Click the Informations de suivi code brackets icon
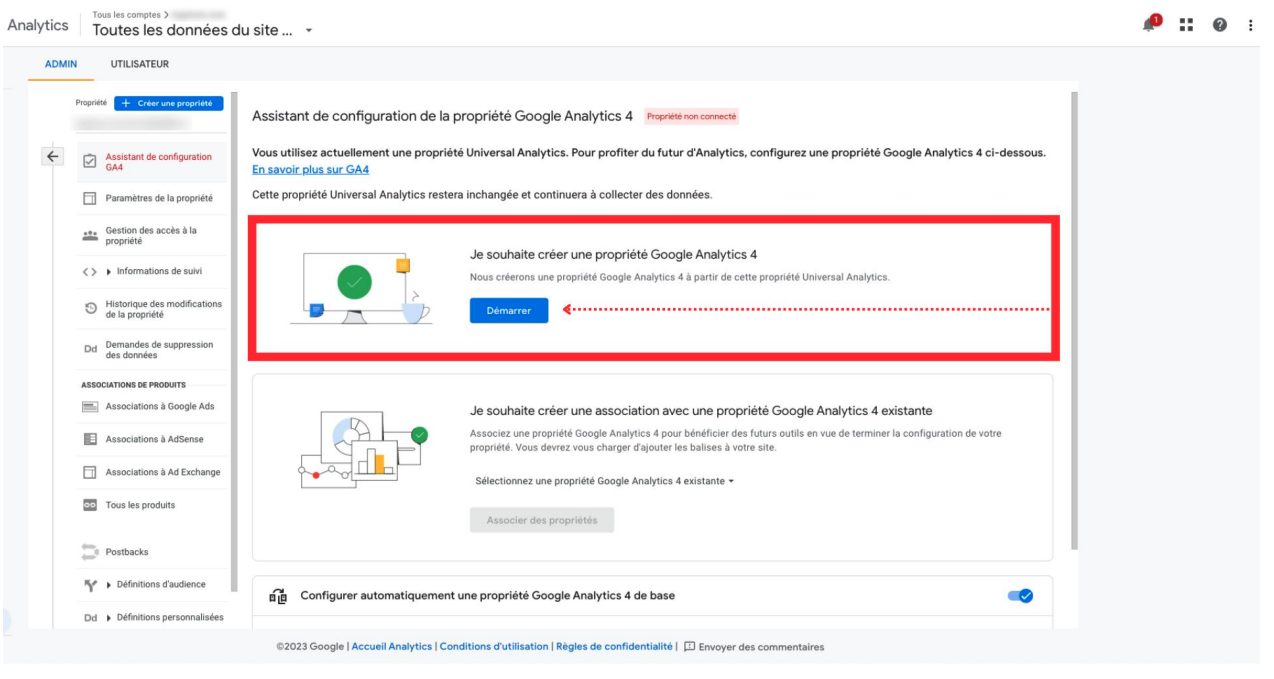The height and width of the screenshot is (679, 1274). [x=89, y=272]
